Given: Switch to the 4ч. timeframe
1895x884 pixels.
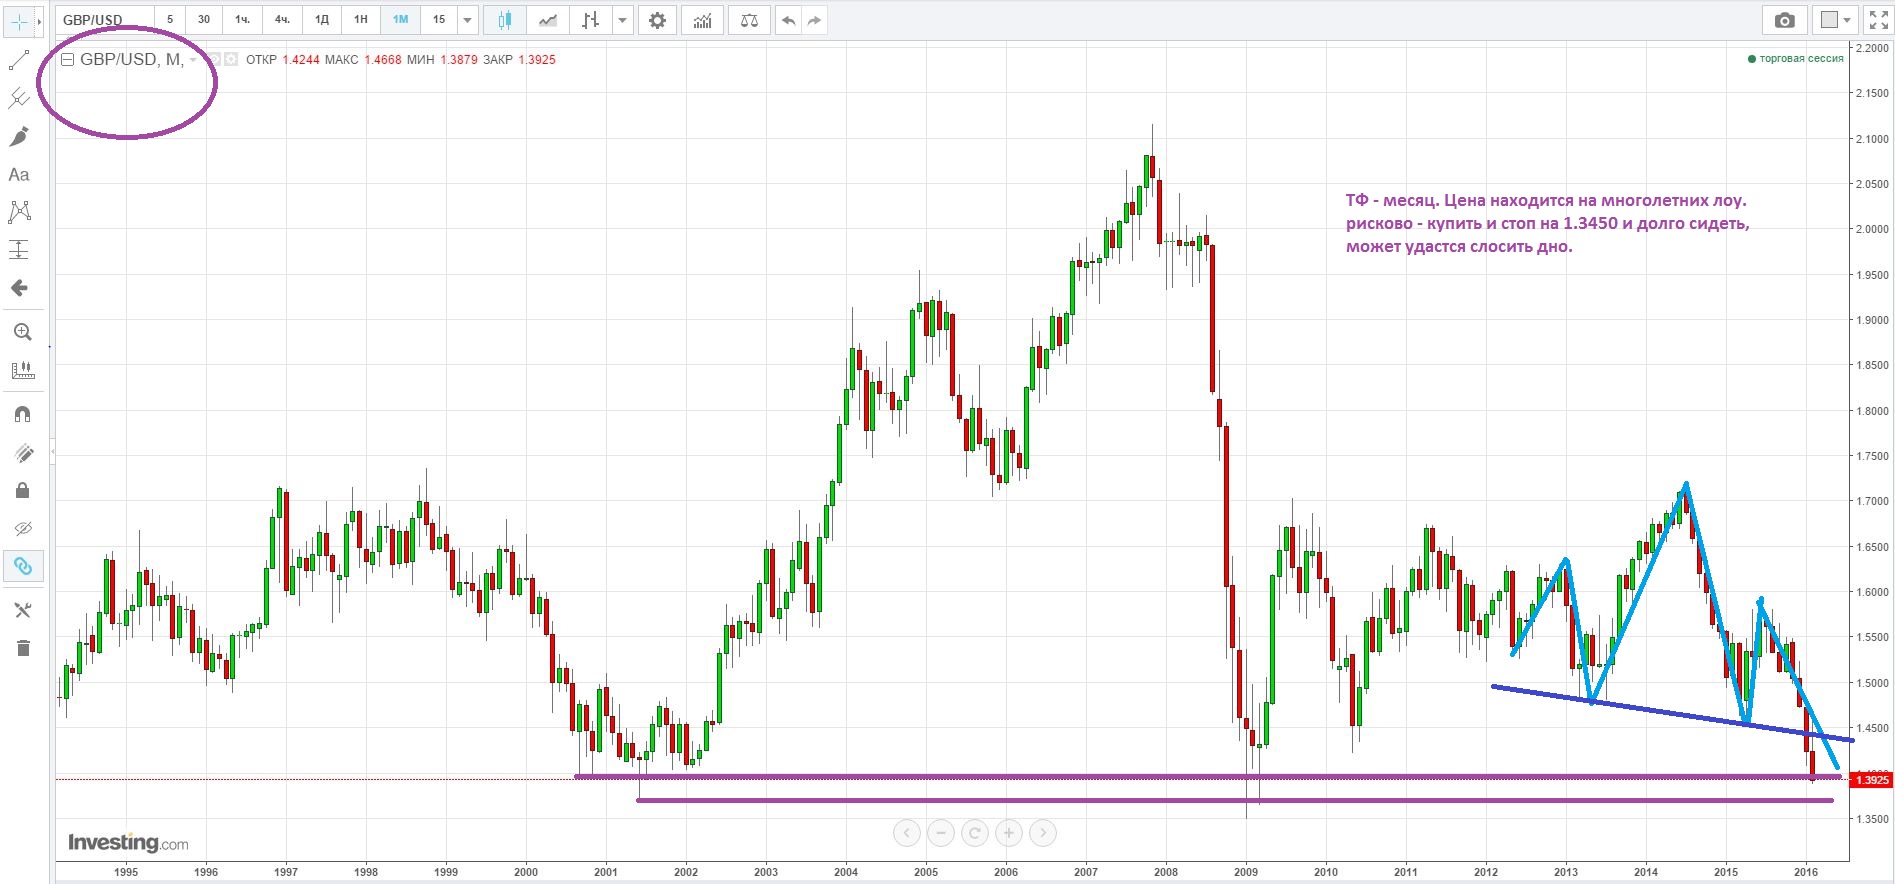Looking at the screenshot, I should tap(282, 20).
